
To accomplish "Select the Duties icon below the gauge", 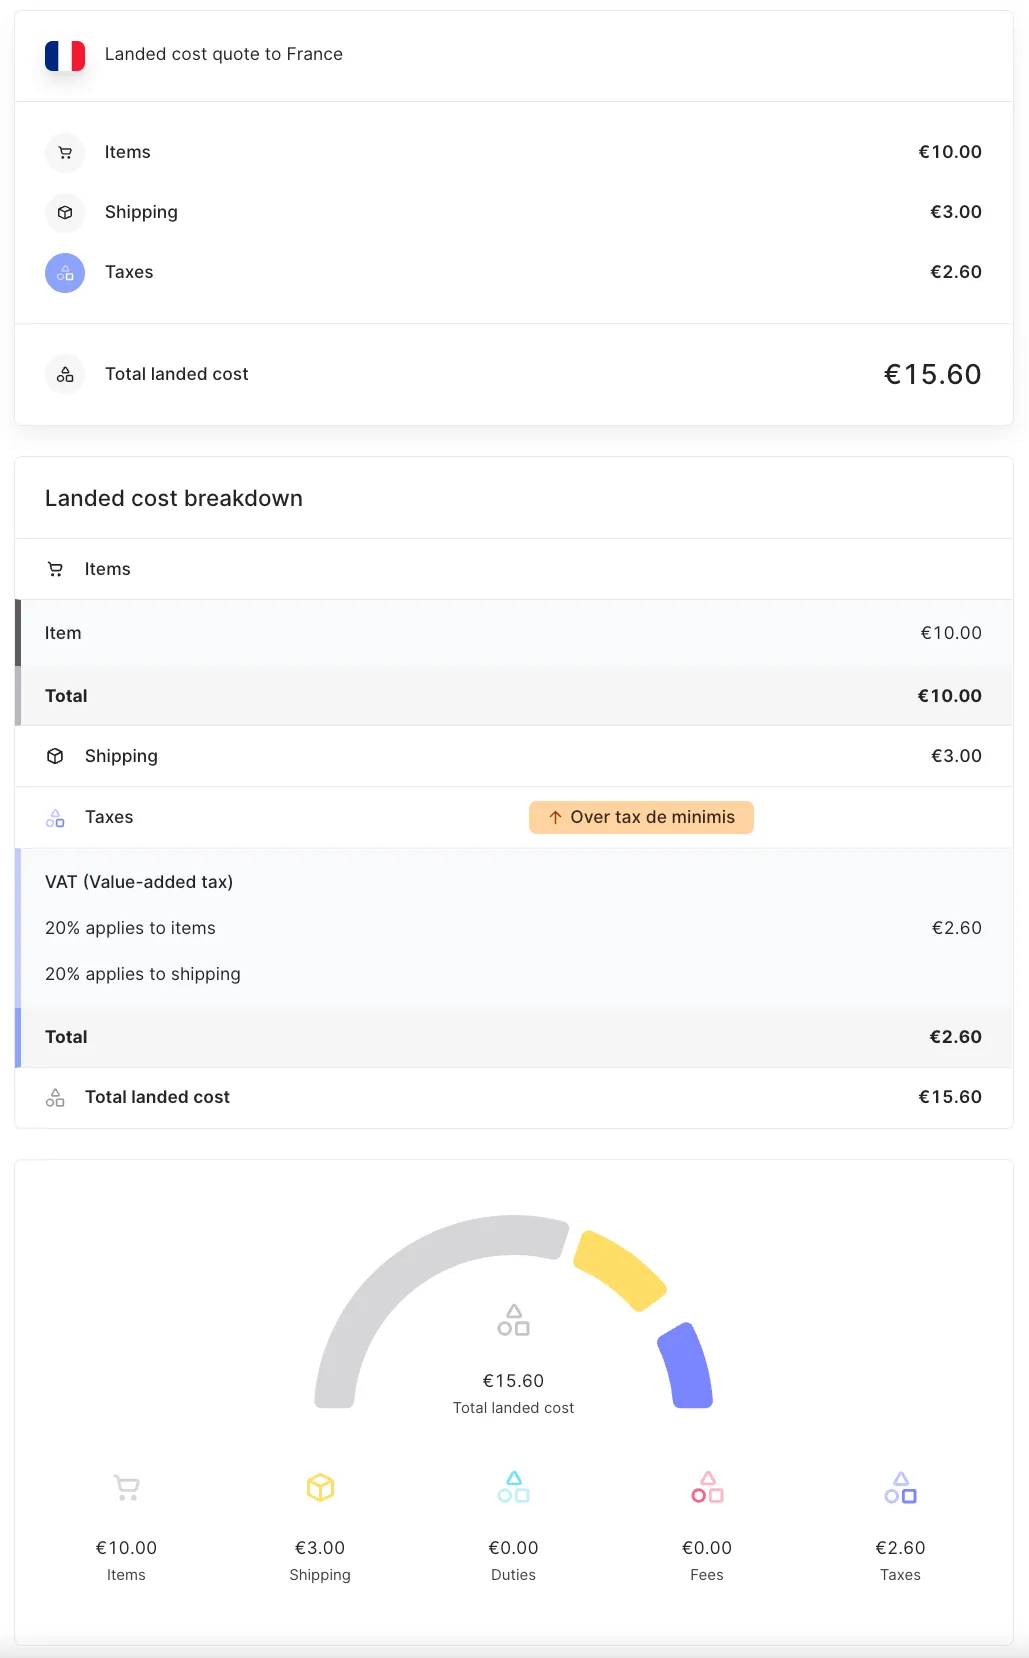I will (x=513, y=1488).
